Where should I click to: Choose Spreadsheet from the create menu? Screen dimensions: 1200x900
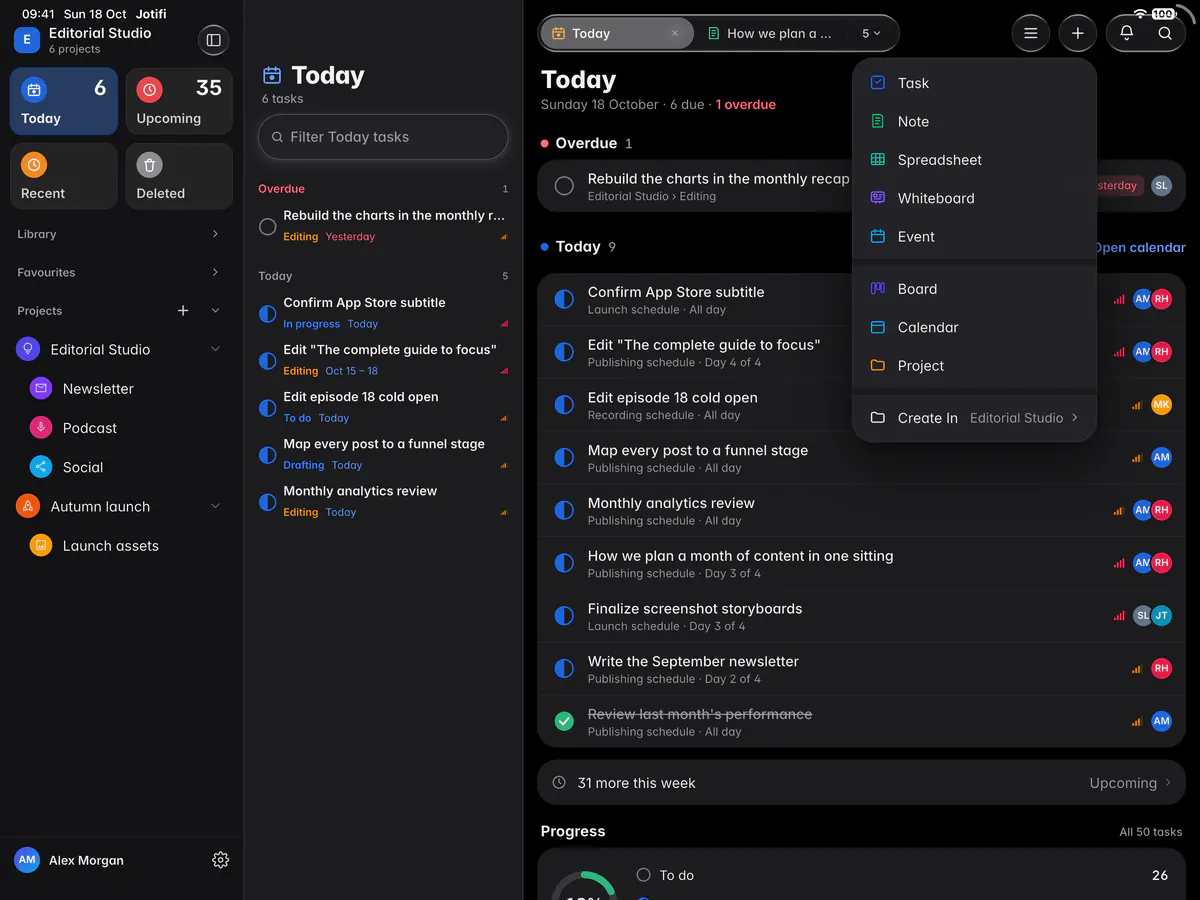pyautogui.click(x=975, y=160)
